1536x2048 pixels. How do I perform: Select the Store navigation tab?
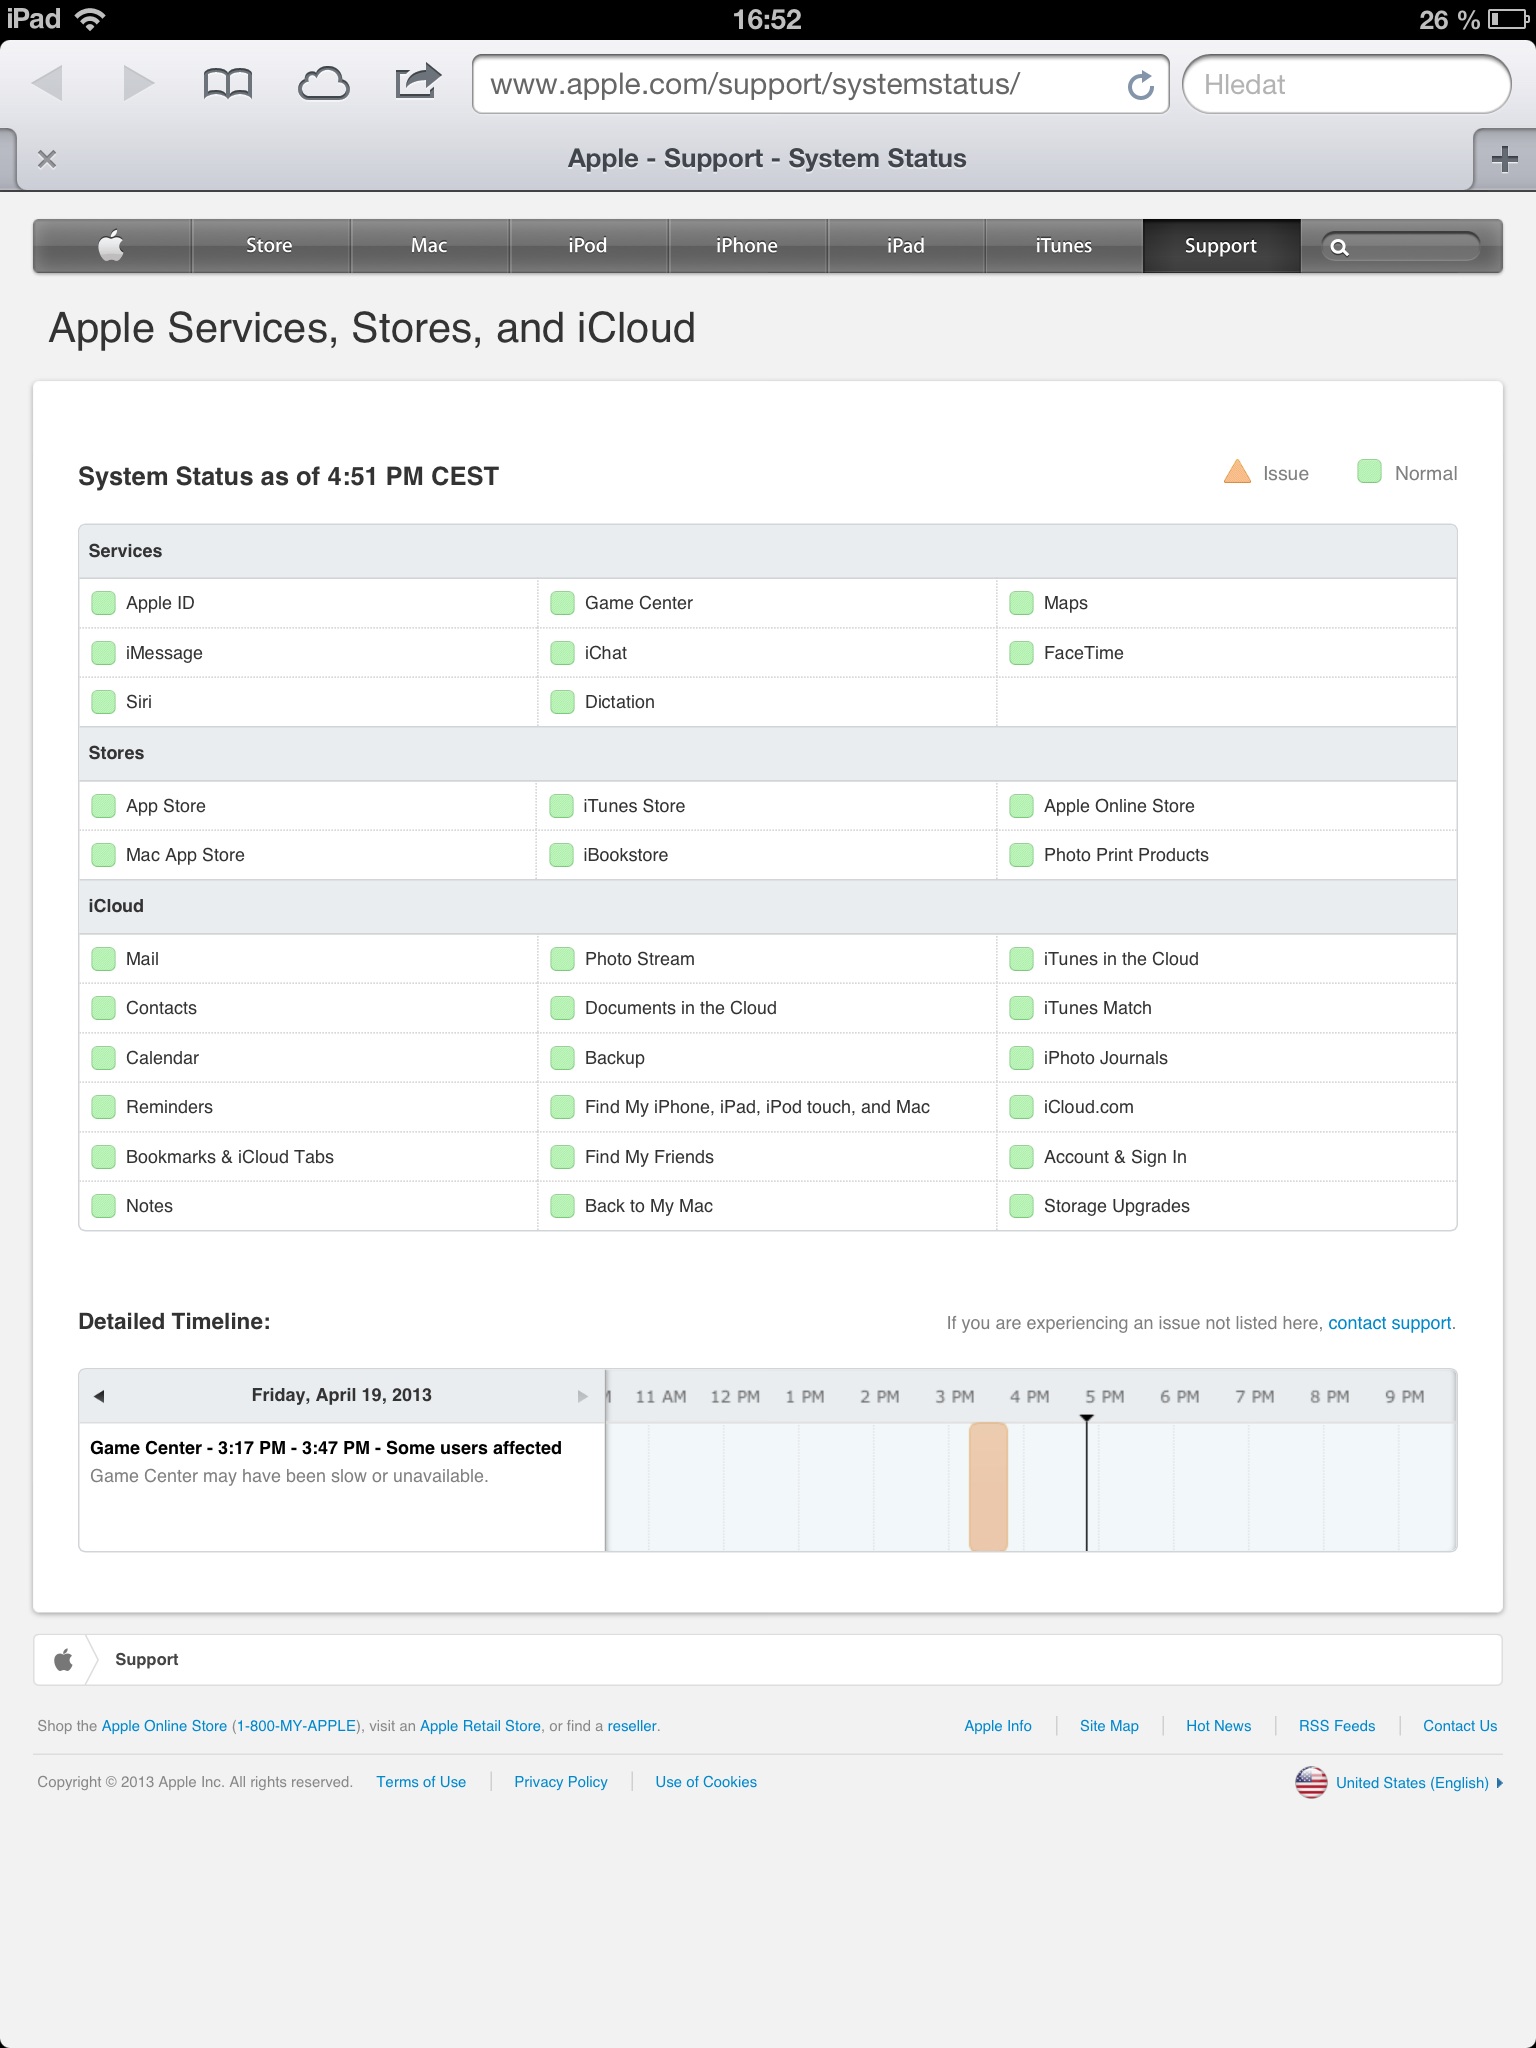tap(269, 246)
